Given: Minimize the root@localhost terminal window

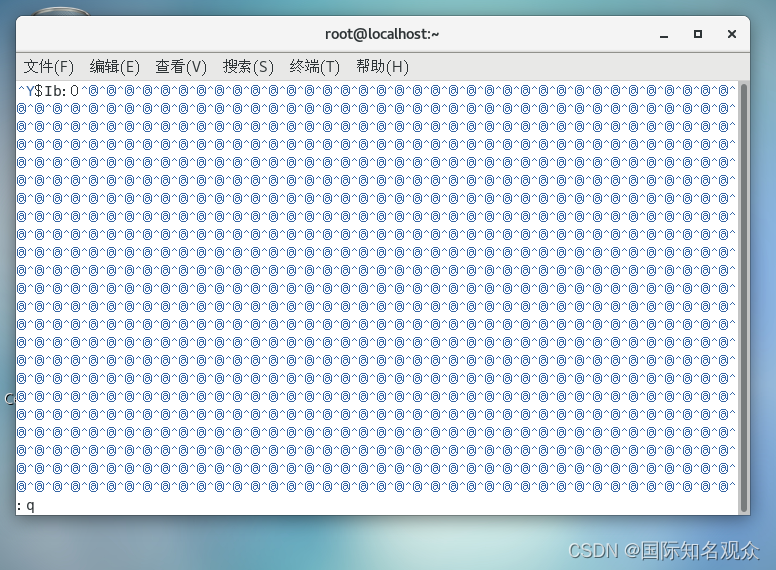Looking at the screenshot, I should pos(664,35).
